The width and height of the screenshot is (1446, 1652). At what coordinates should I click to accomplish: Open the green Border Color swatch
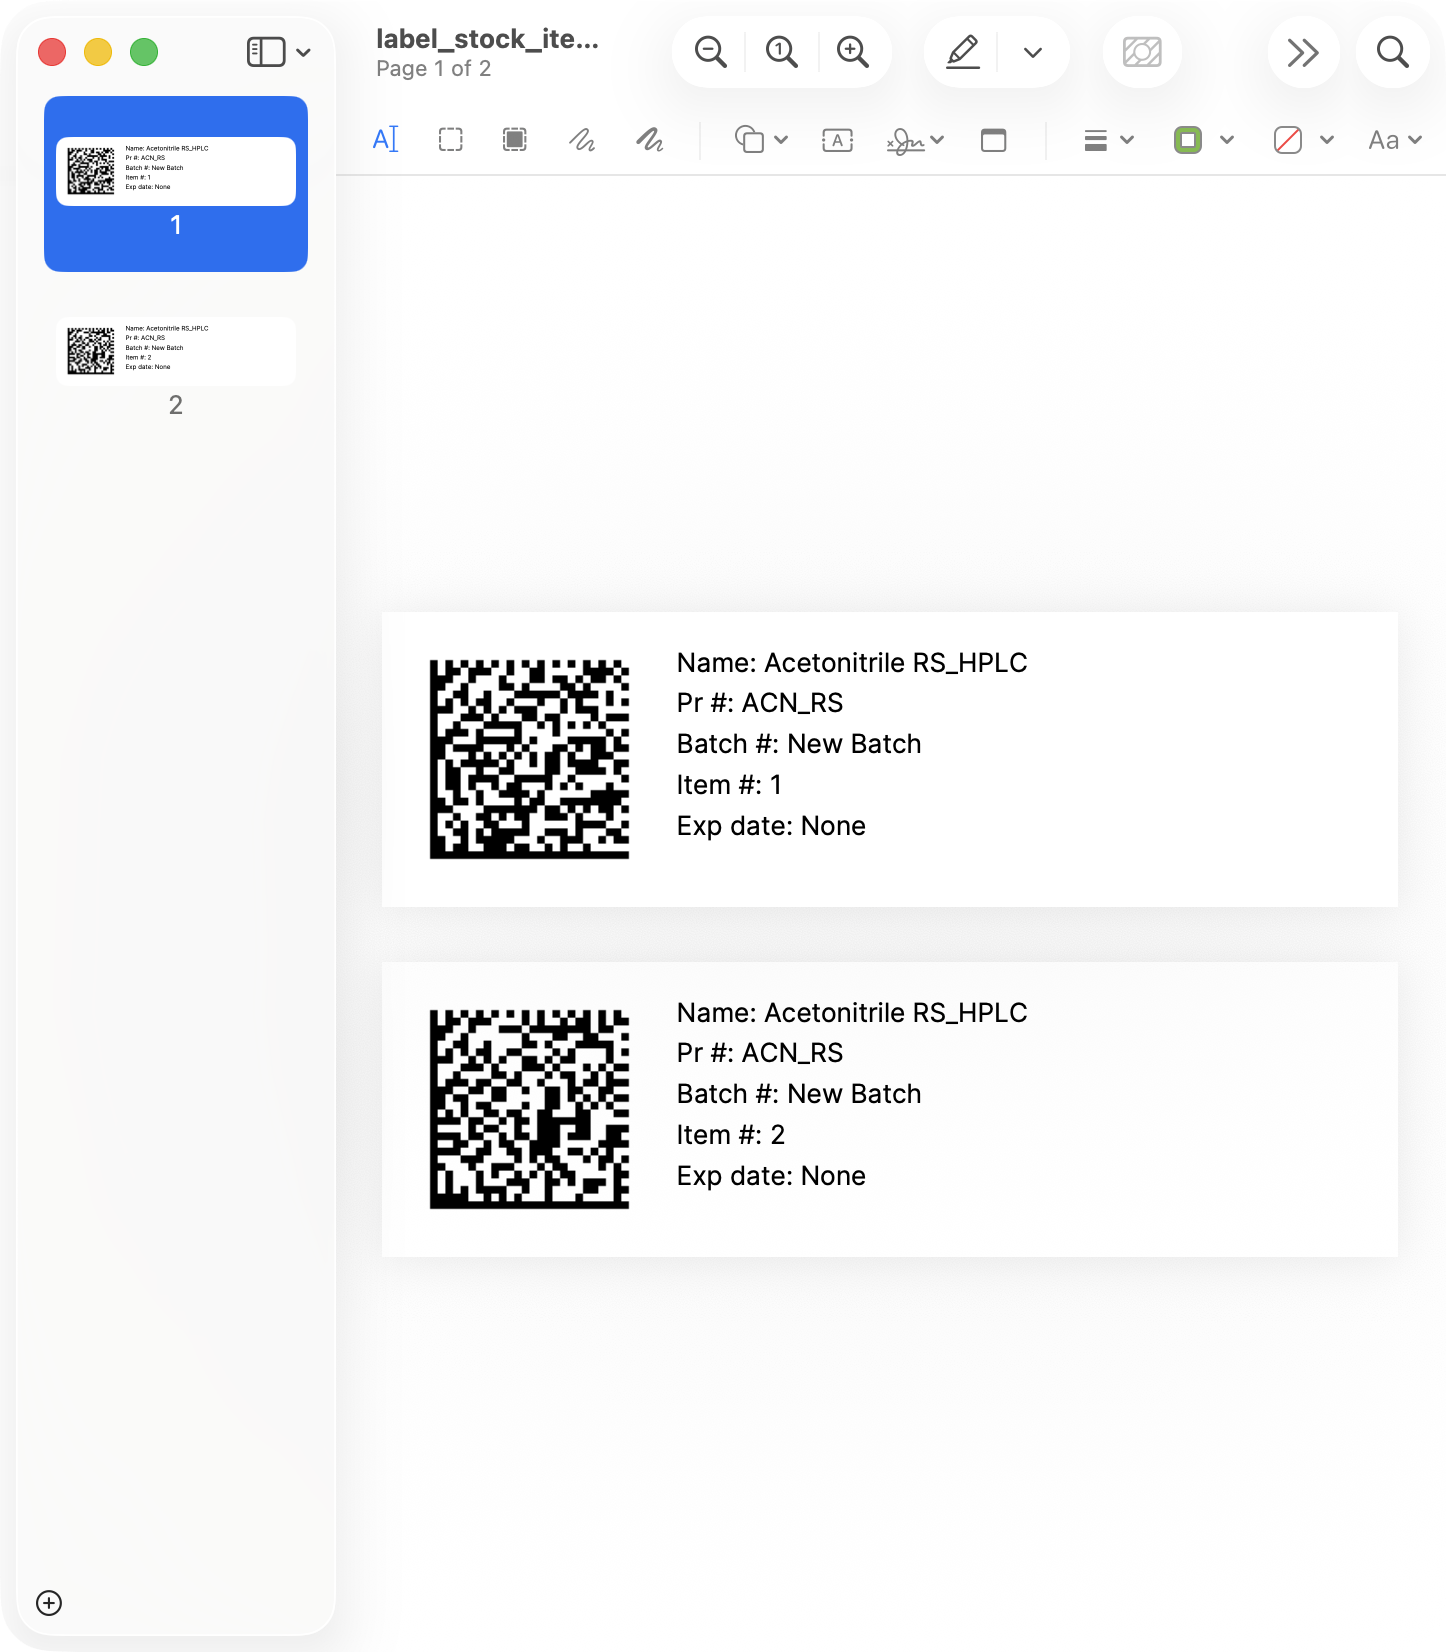click(x=1201, y=140)
